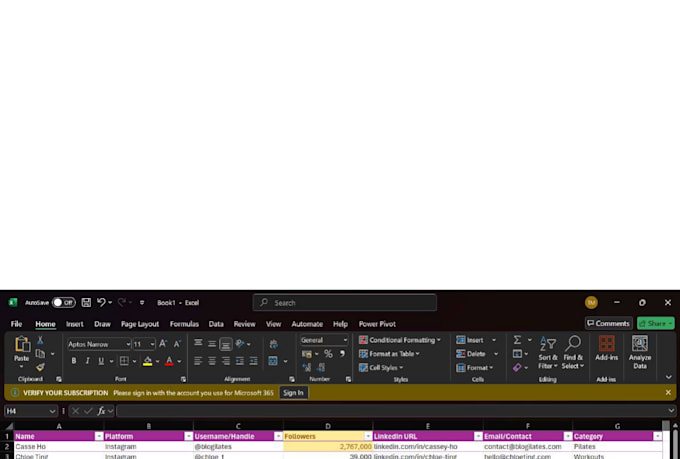Open Sort & Filter menu
680x459 pixels.
click(548, 353)
